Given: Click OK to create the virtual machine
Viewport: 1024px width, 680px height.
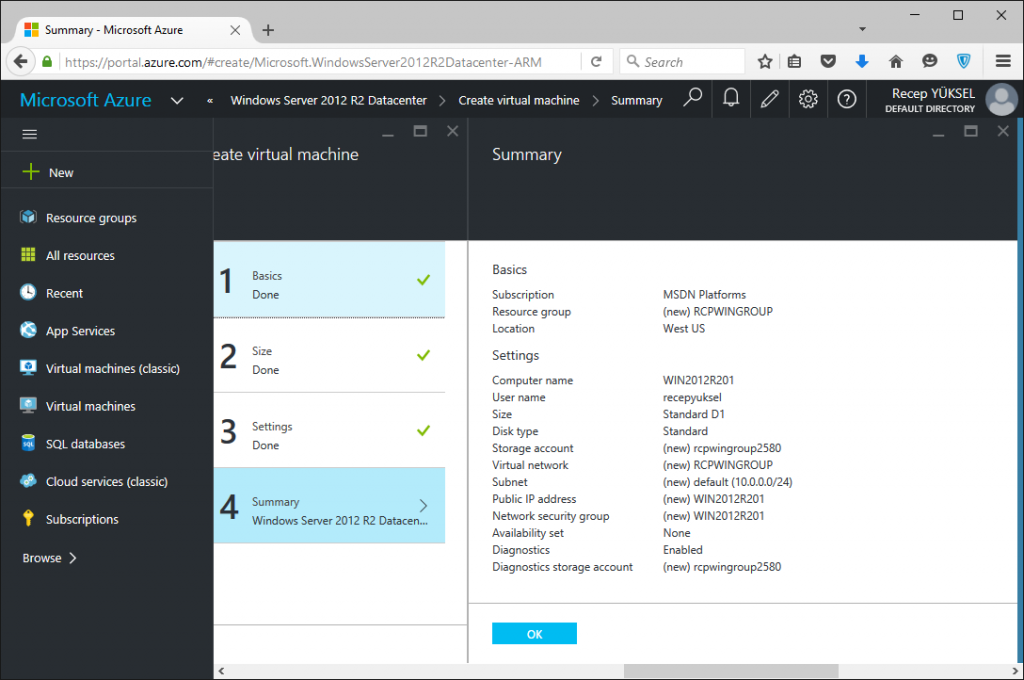Looking at the screenshot, I should pos(534,634).
